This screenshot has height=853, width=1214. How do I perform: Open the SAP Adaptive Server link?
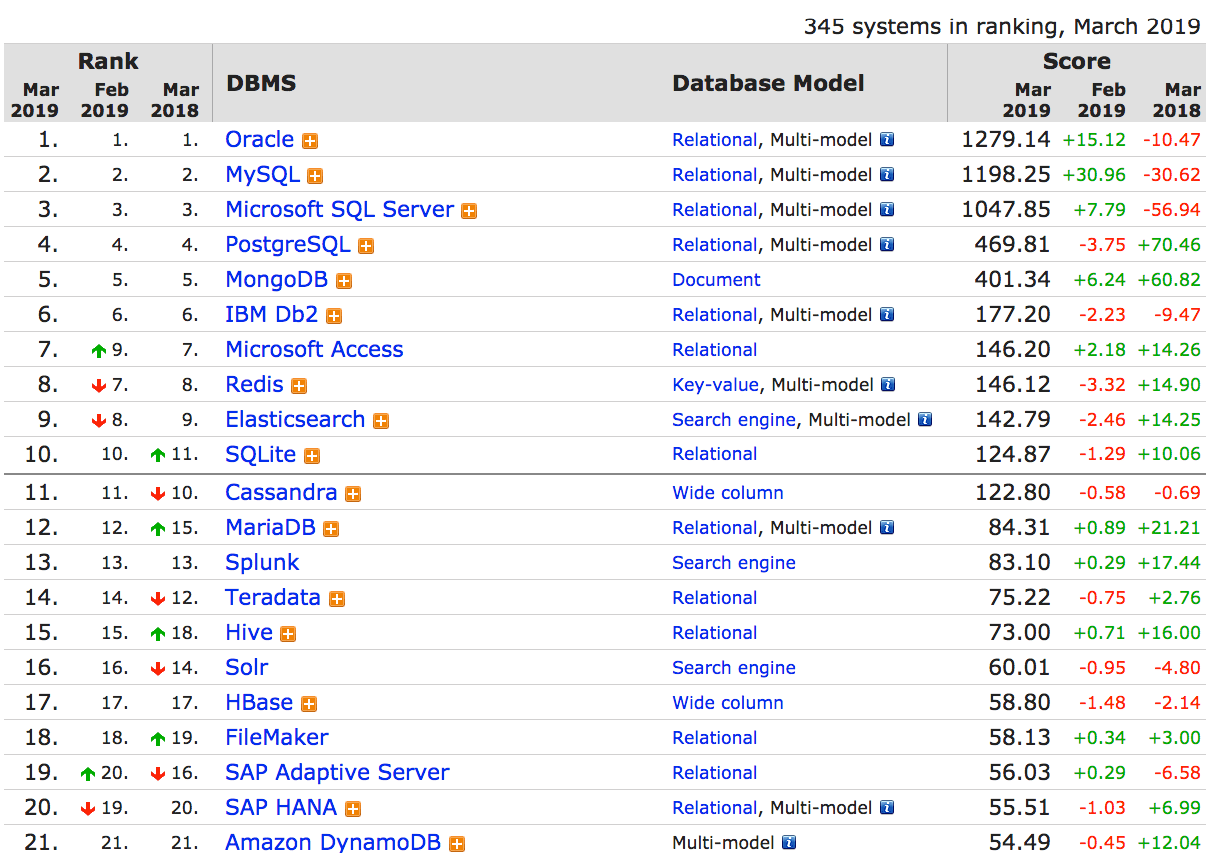(338, 772)
